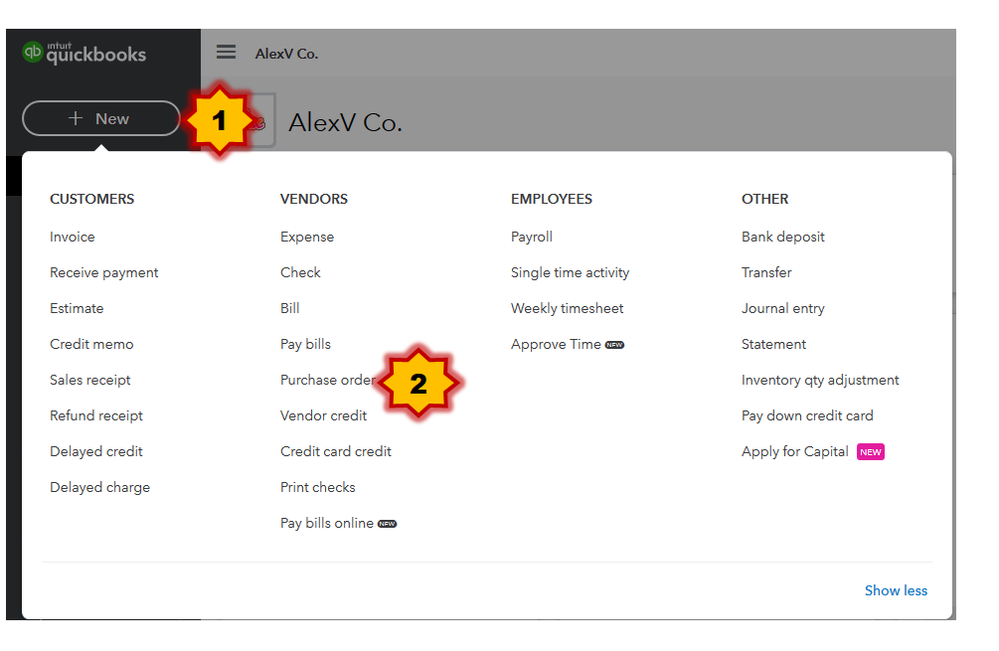The width and height of the screenshot is (999, 651).
Task: Choose Delayed credit
Action: tap(96, 452)
